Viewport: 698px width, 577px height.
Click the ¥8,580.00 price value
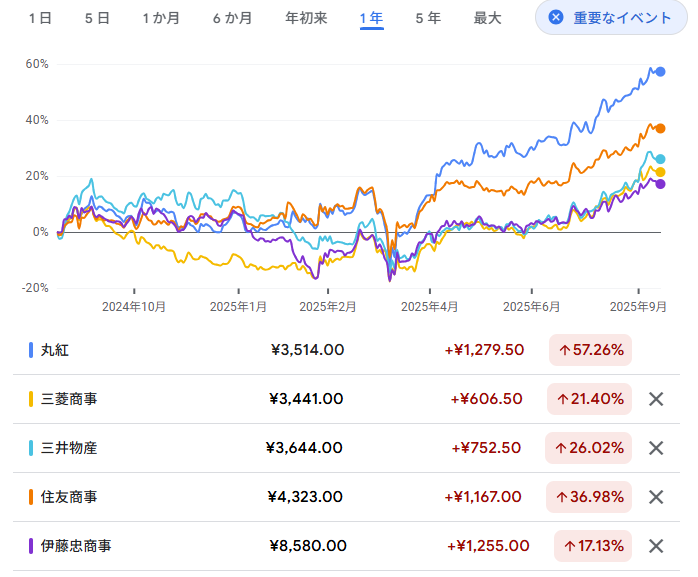click(308, 546)
